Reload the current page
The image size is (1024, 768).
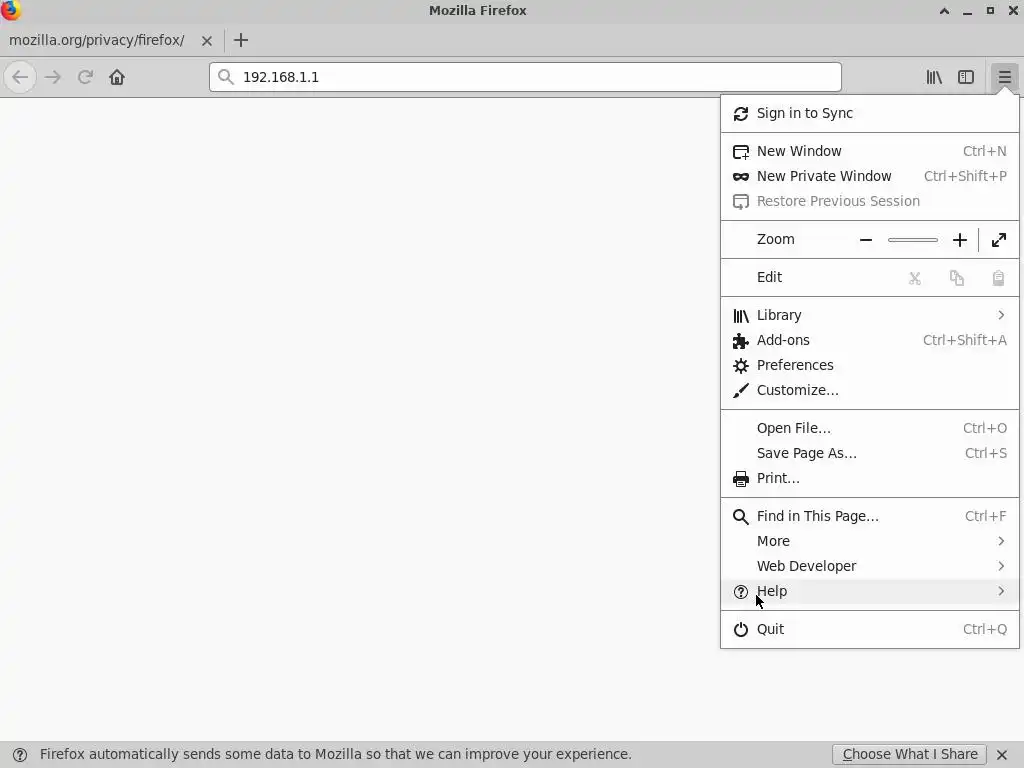(x=85, y=77)
